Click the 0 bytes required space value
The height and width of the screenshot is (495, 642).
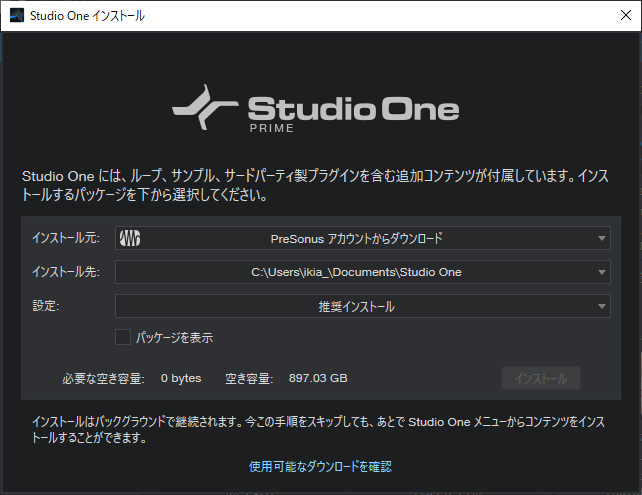[181, 378]
